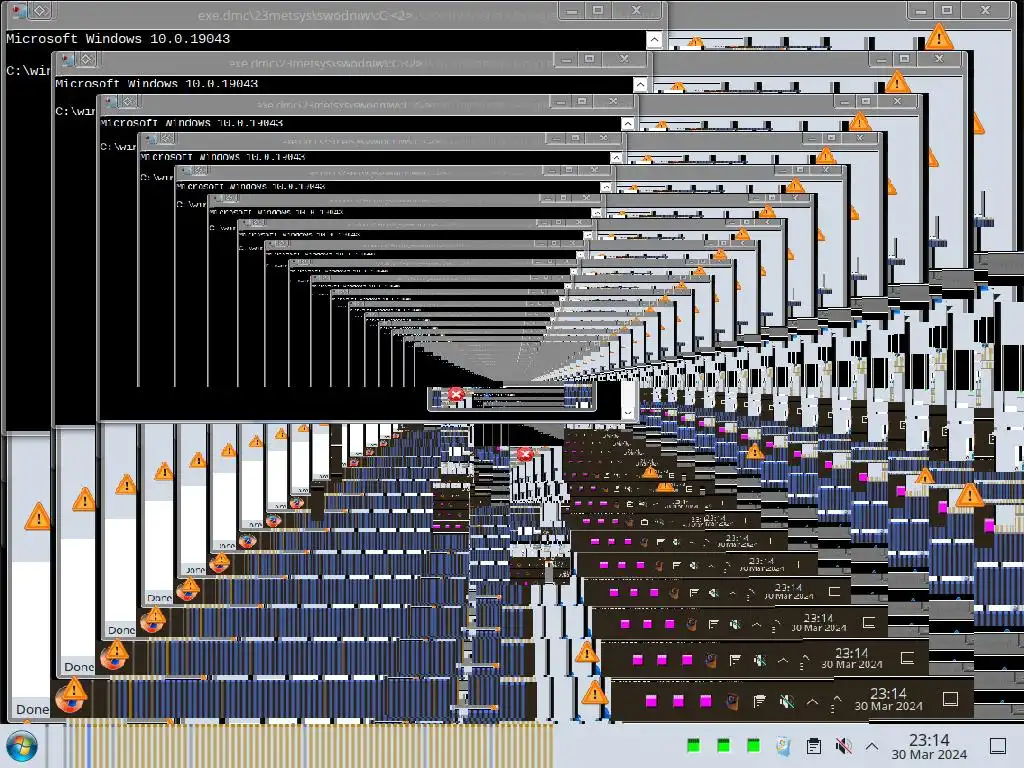Open the Start menu orb

(x=21, y=746)
